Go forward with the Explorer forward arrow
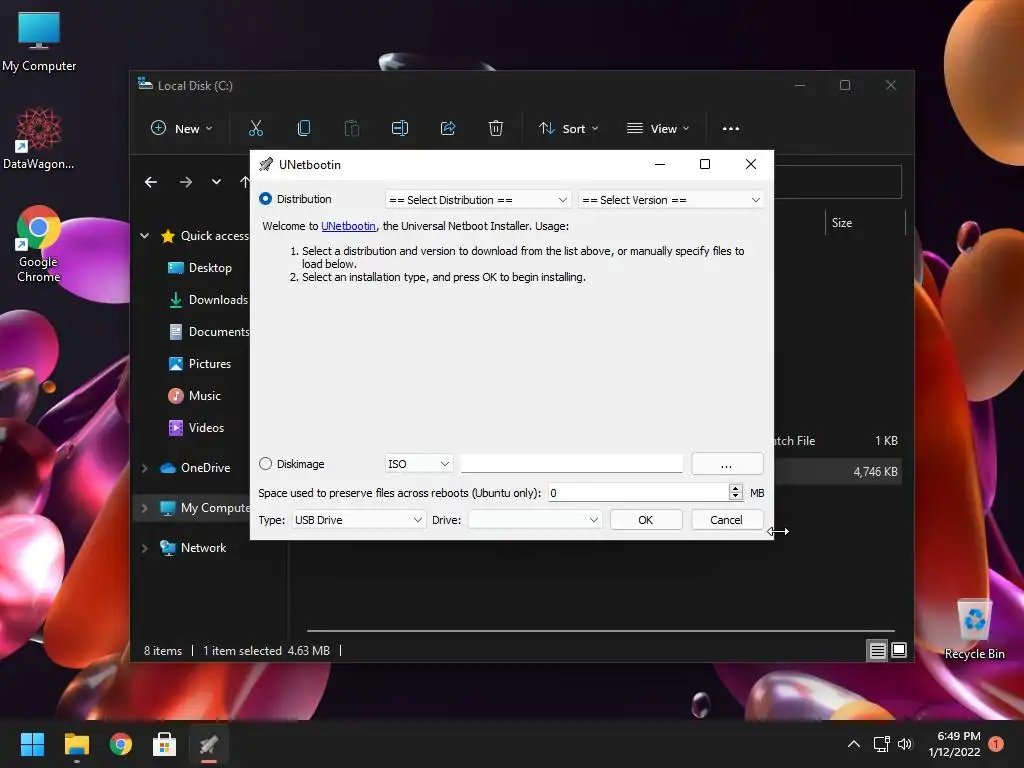 pos(186,182)
